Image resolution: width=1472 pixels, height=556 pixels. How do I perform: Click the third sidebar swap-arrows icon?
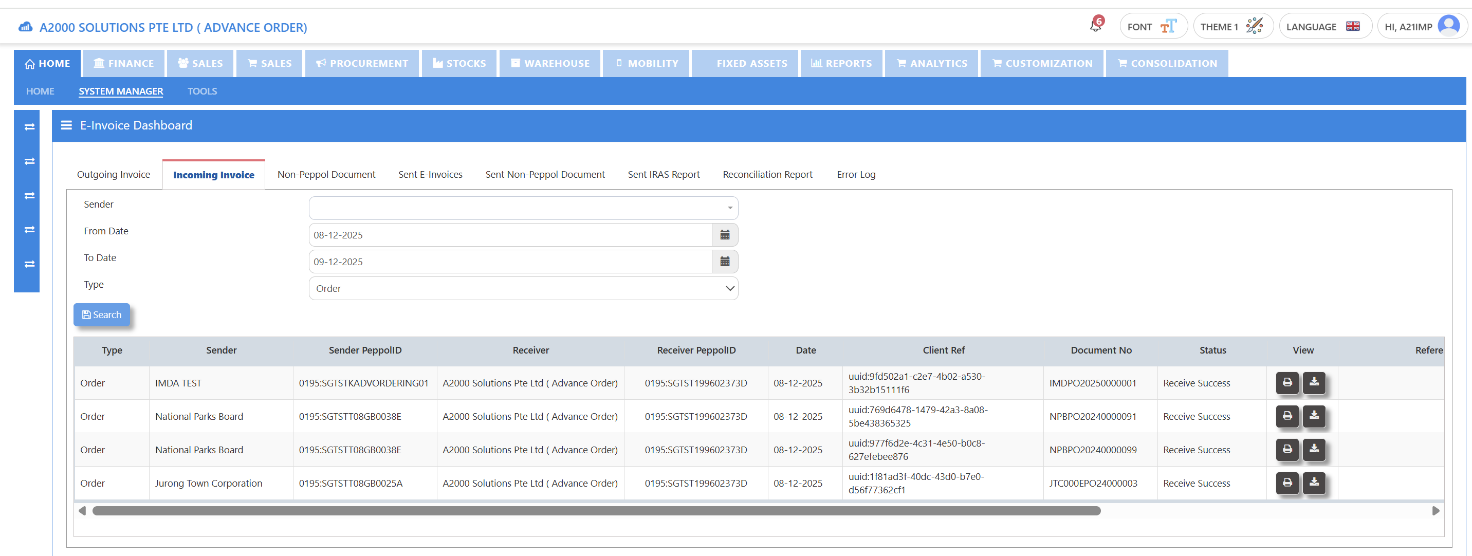(x=29, y=195)
